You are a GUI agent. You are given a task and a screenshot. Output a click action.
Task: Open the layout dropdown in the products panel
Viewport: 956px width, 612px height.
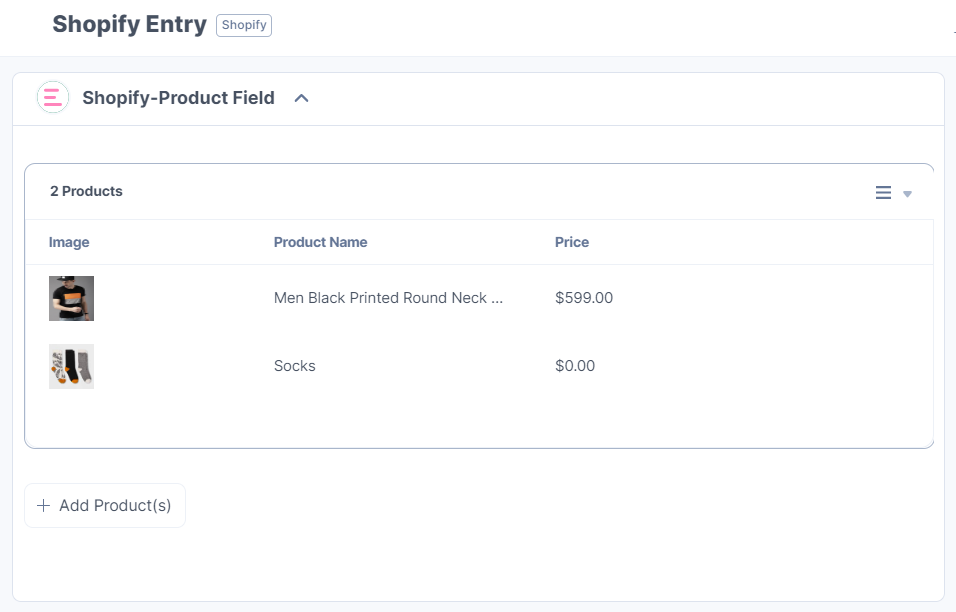906,194
